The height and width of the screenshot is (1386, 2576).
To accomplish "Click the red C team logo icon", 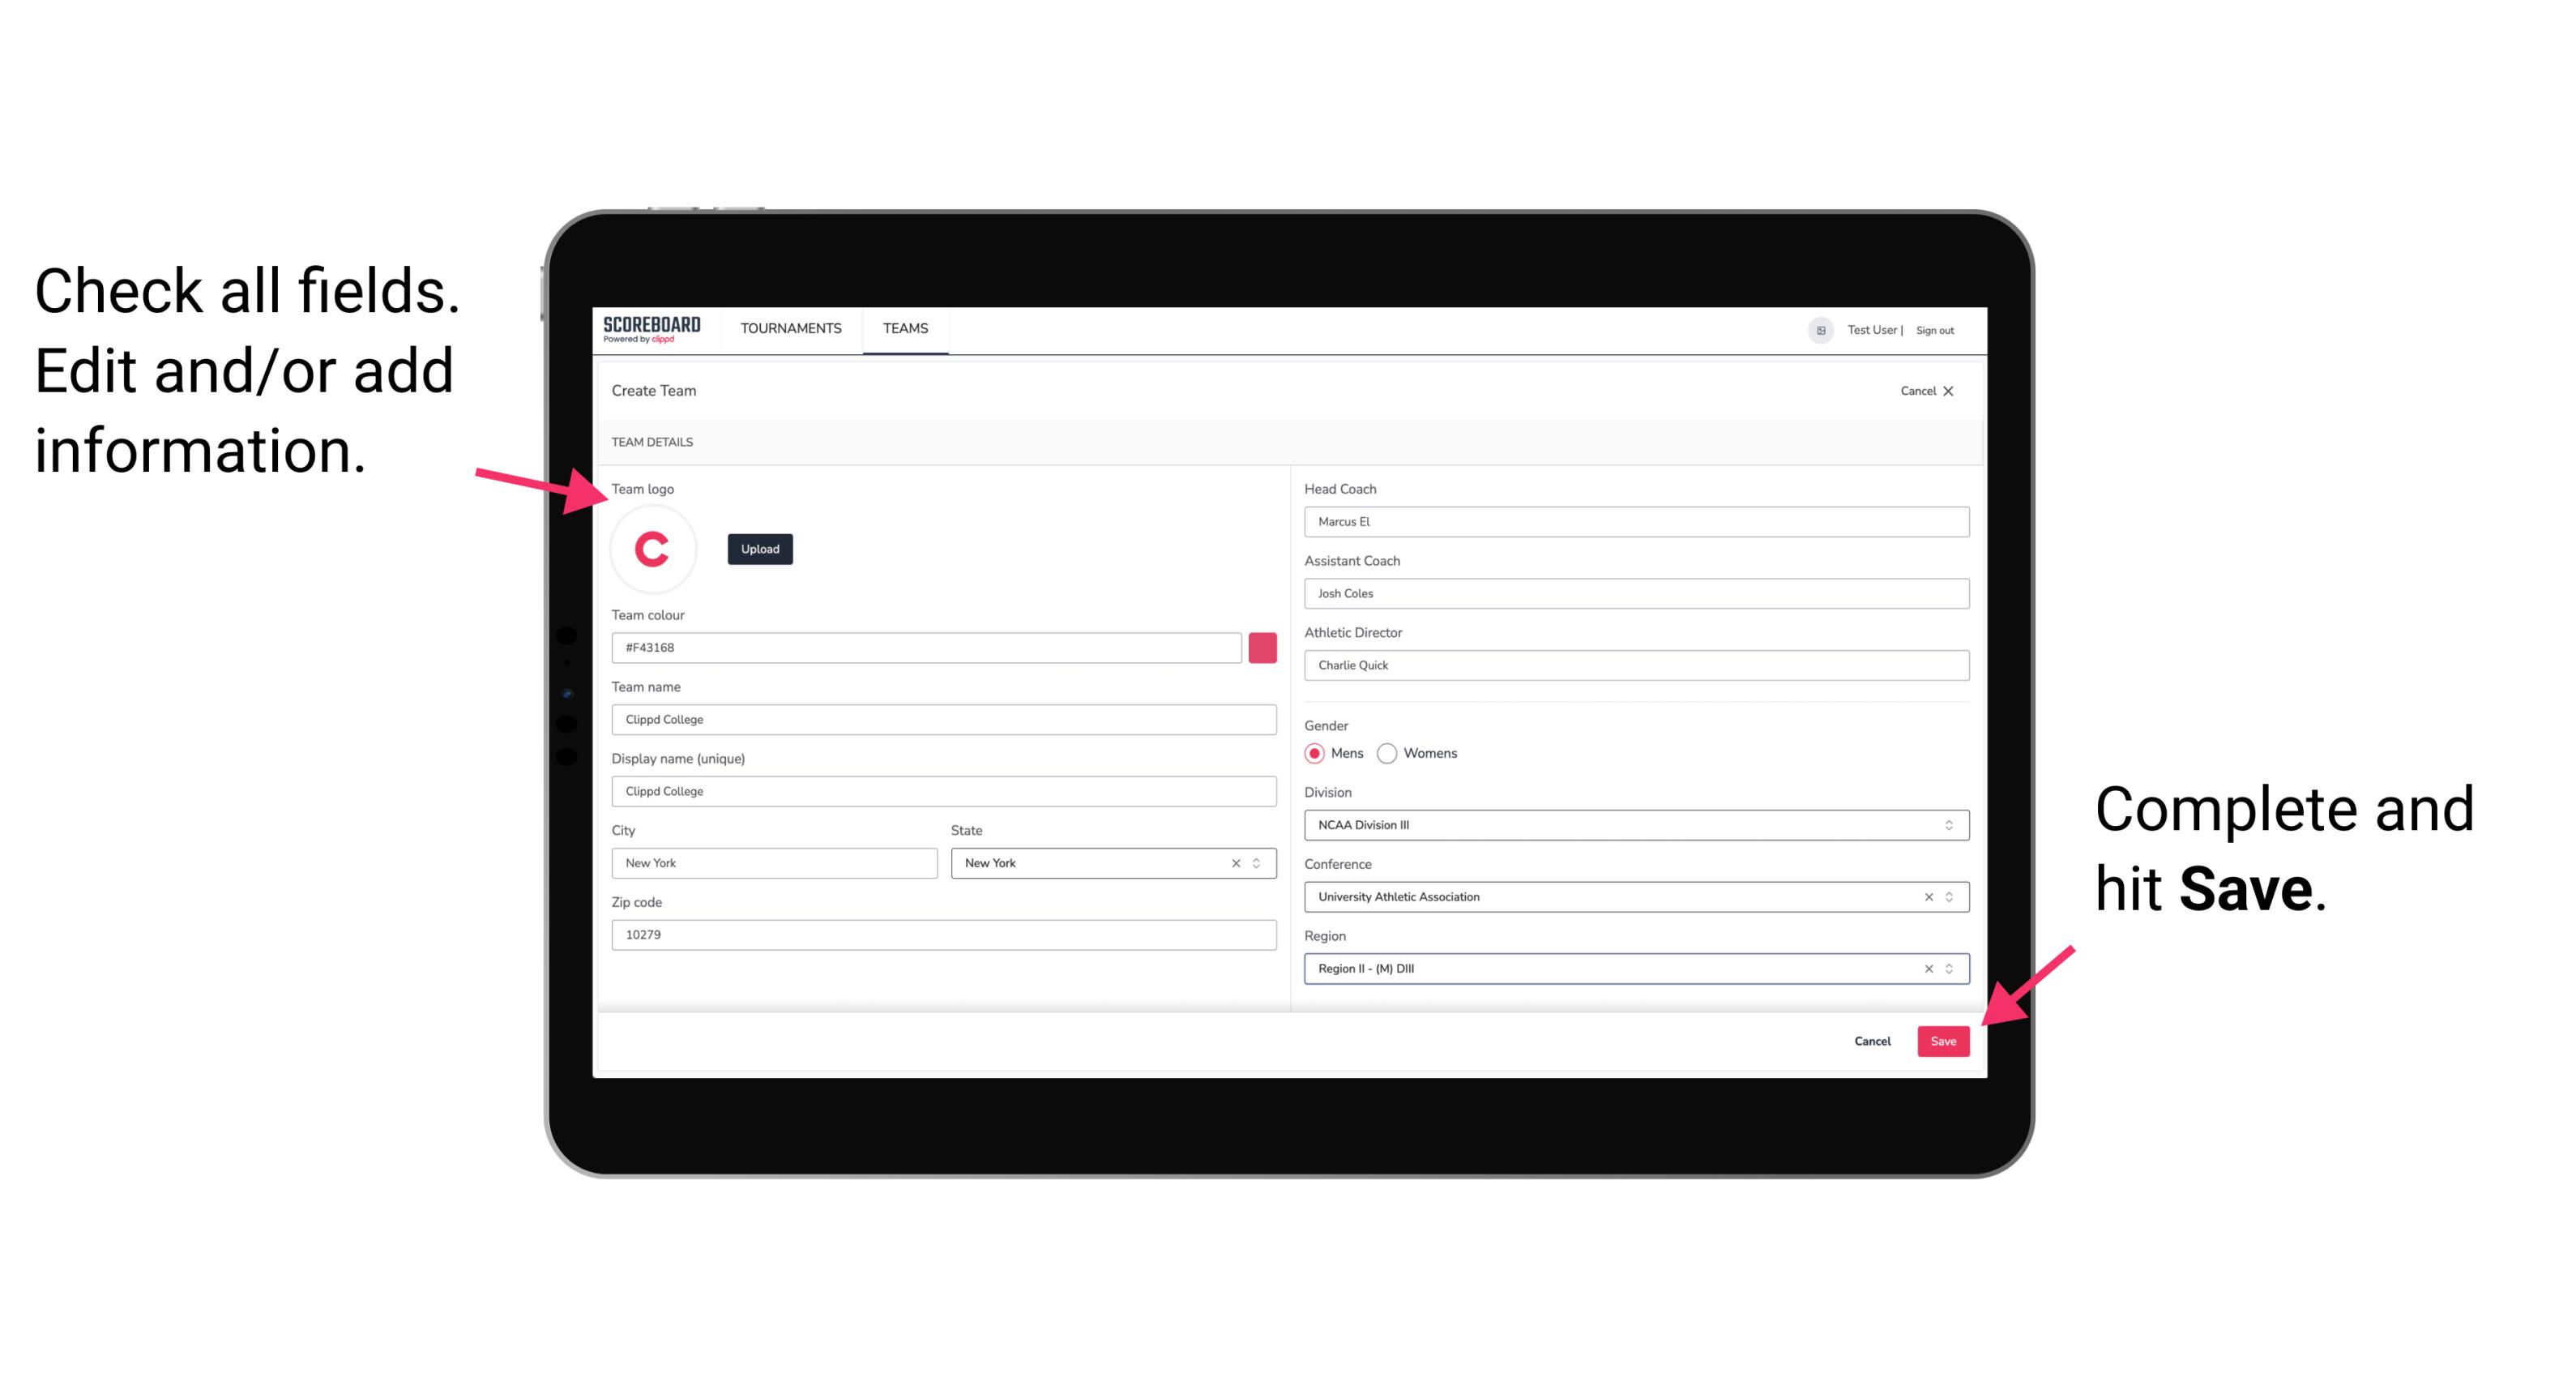I will tap(651, 548).
